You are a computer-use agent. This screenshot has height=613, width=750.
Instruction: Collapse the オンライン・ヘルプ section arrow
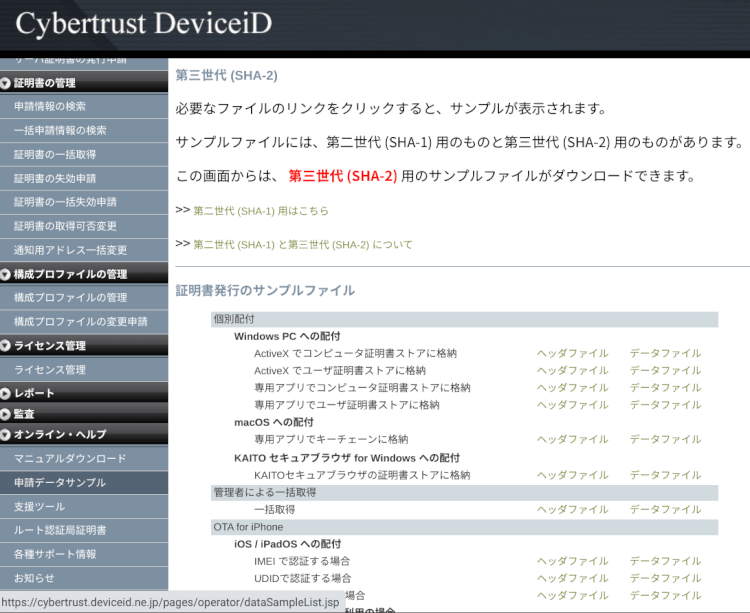click(5, 435)
